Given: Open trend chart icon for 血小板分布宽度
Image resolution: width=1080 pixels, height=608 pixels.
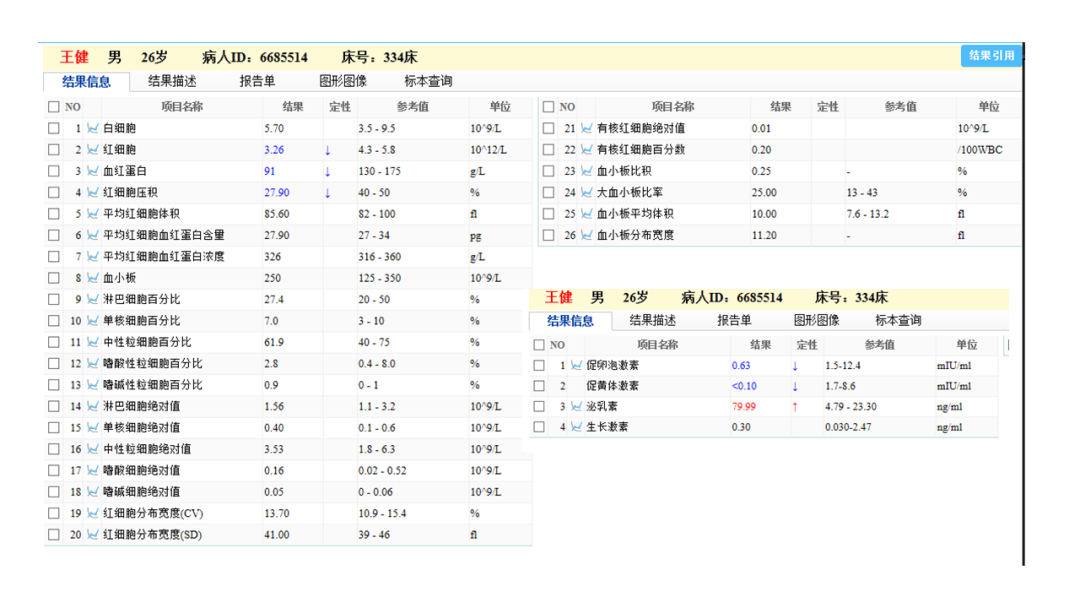Looking at the screenshot, I should [586, 235].
